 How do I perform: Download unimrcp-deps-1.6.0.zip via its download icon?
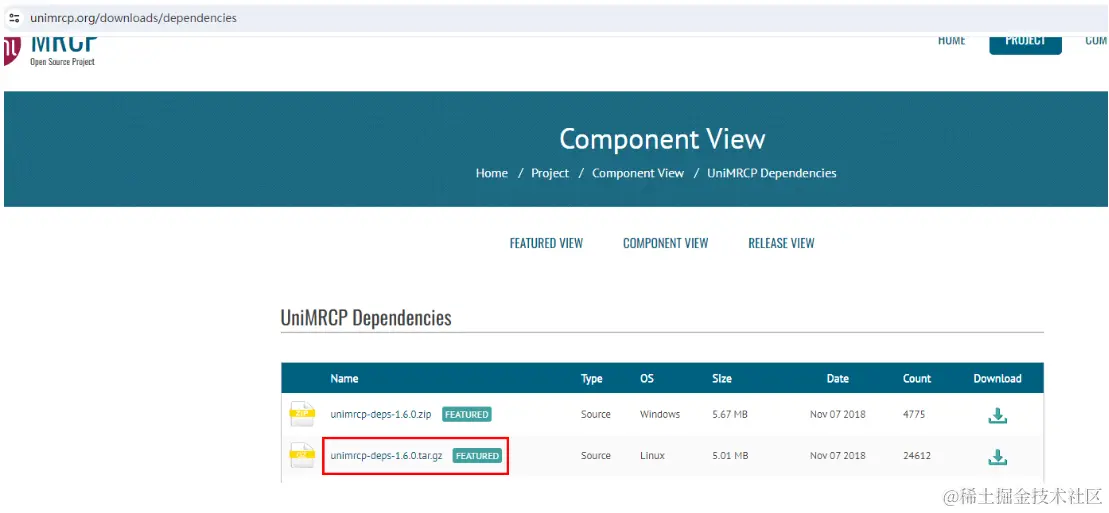(997, 415)
